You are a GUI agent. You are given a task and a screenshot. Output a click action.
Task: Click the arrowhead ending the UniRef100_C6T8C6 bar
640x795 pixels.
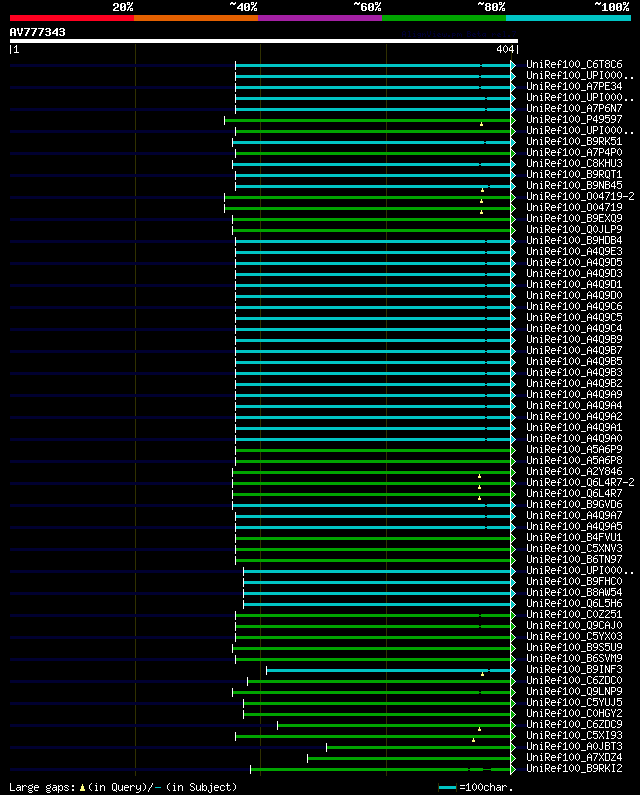pos(513,65)
